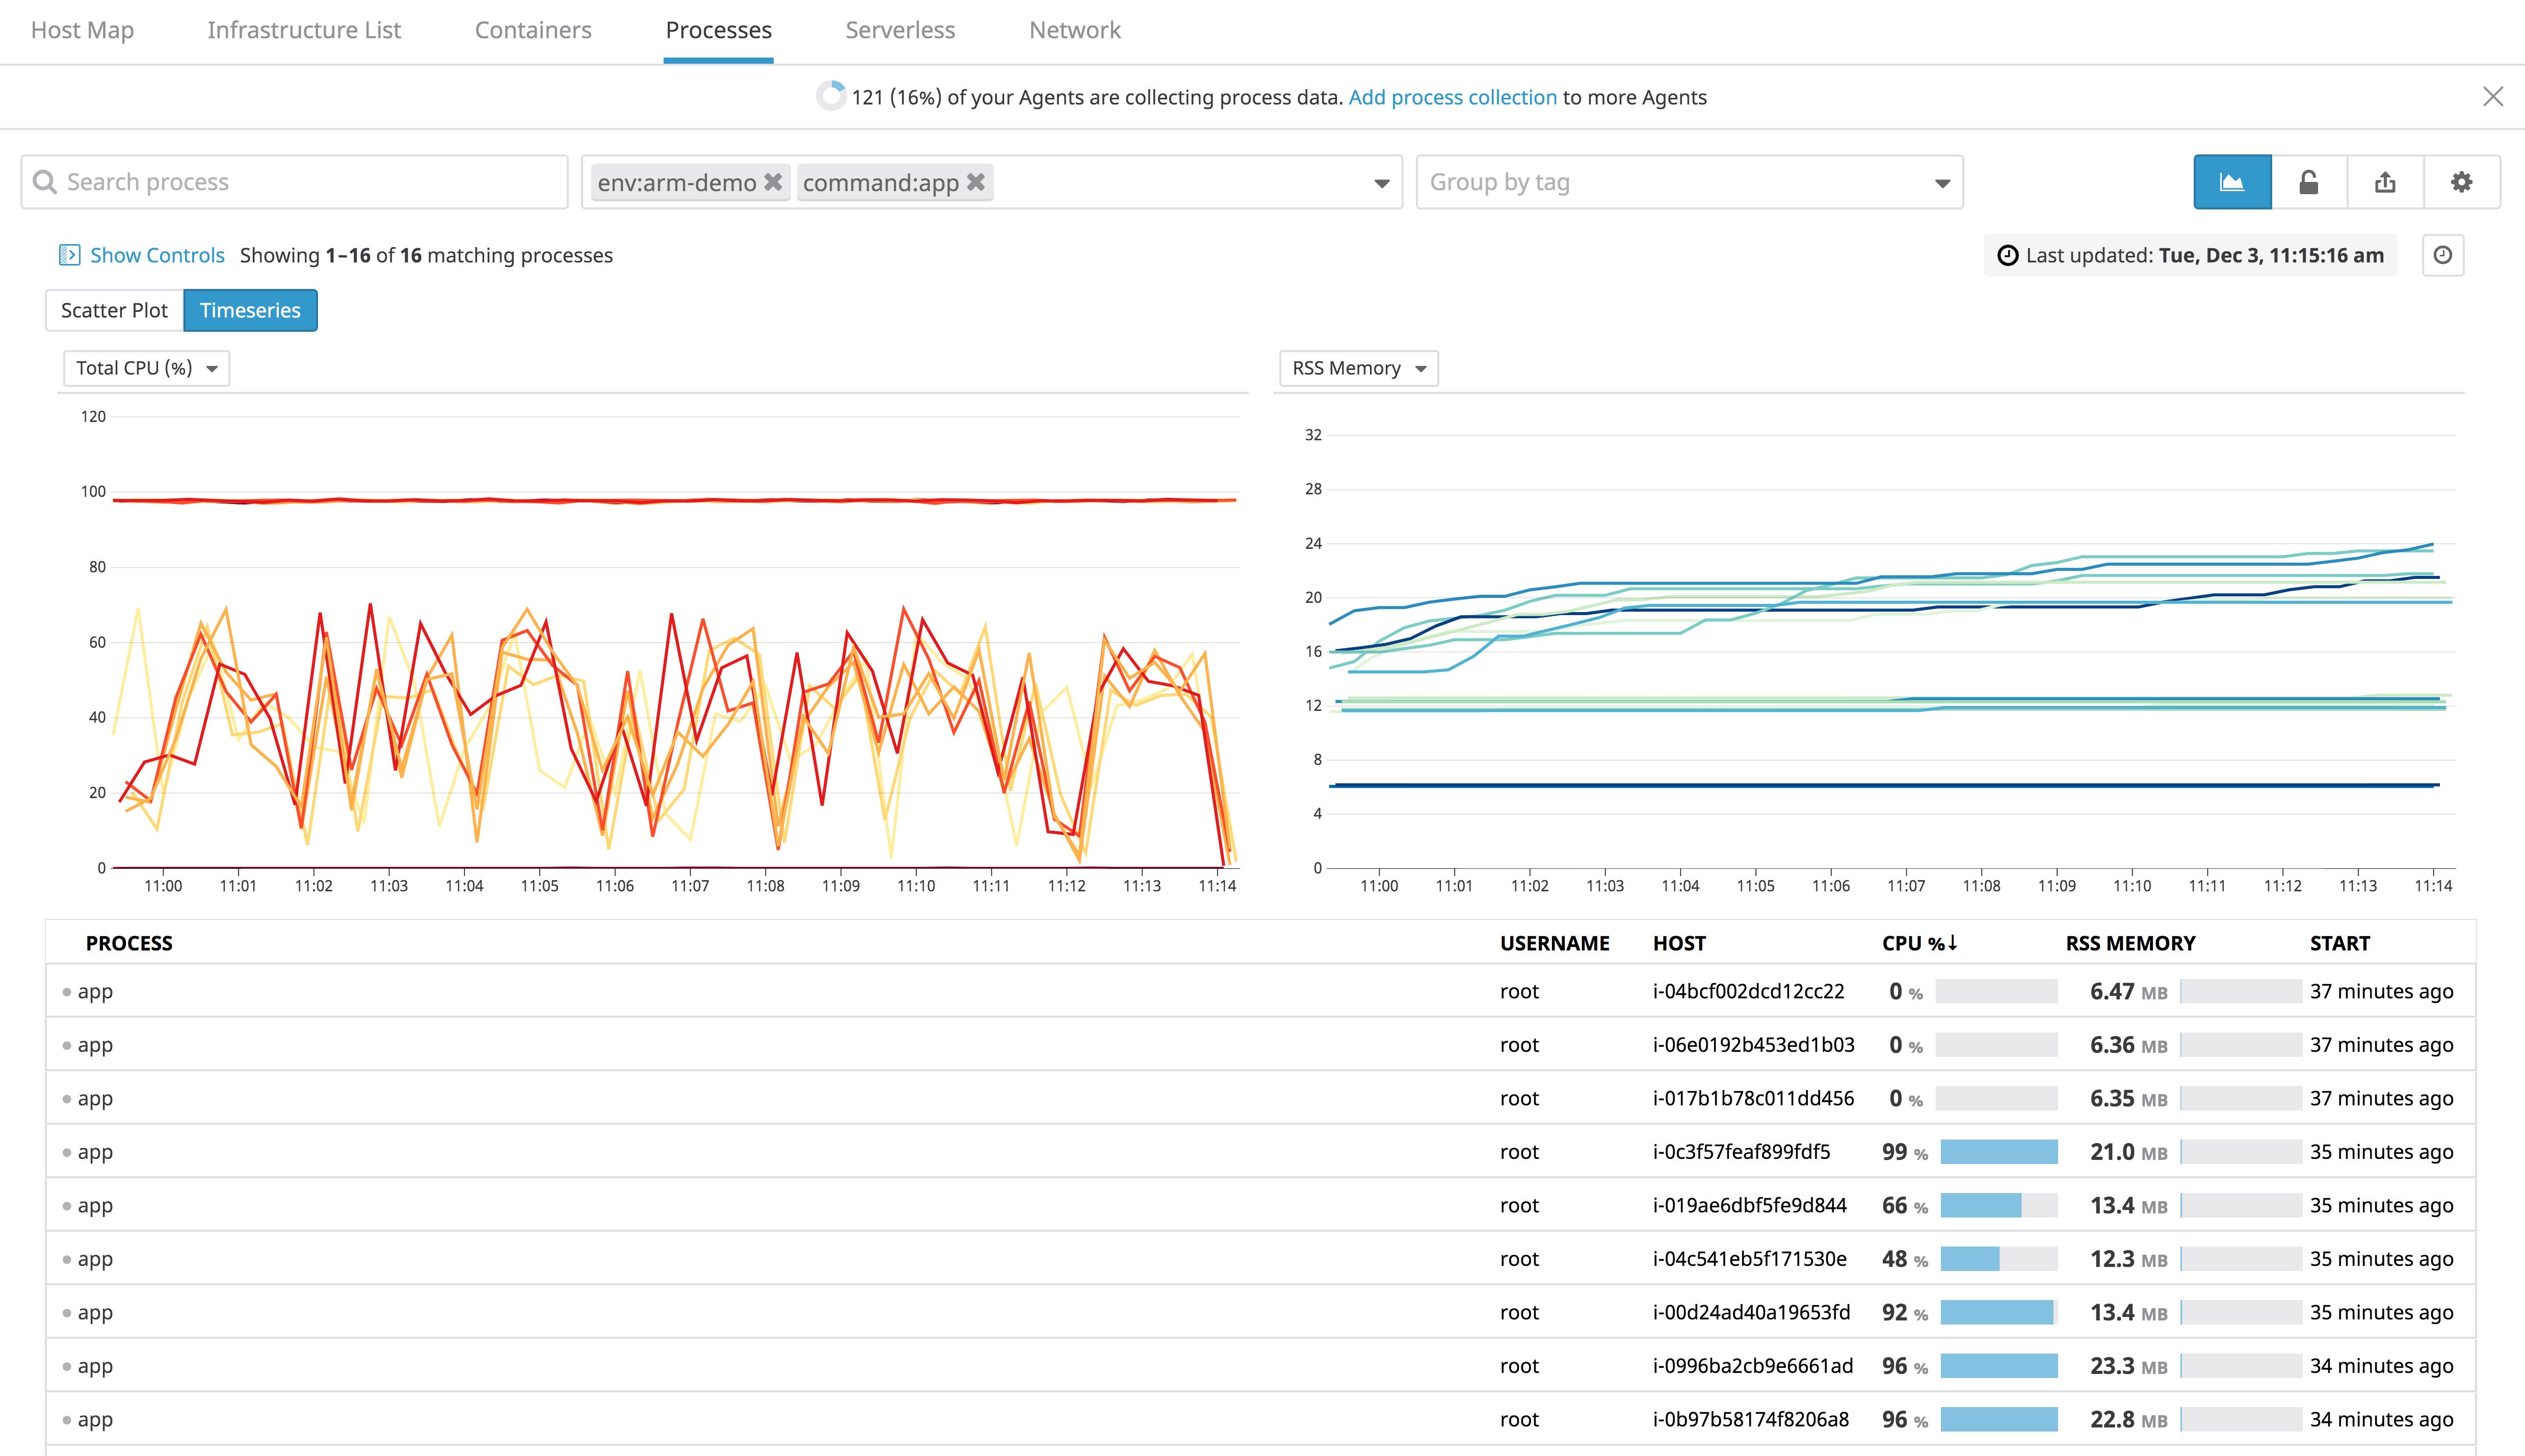Open the Total CPU (%) metric dropdown
2525x1456 pixels.
tap(146, 368)
